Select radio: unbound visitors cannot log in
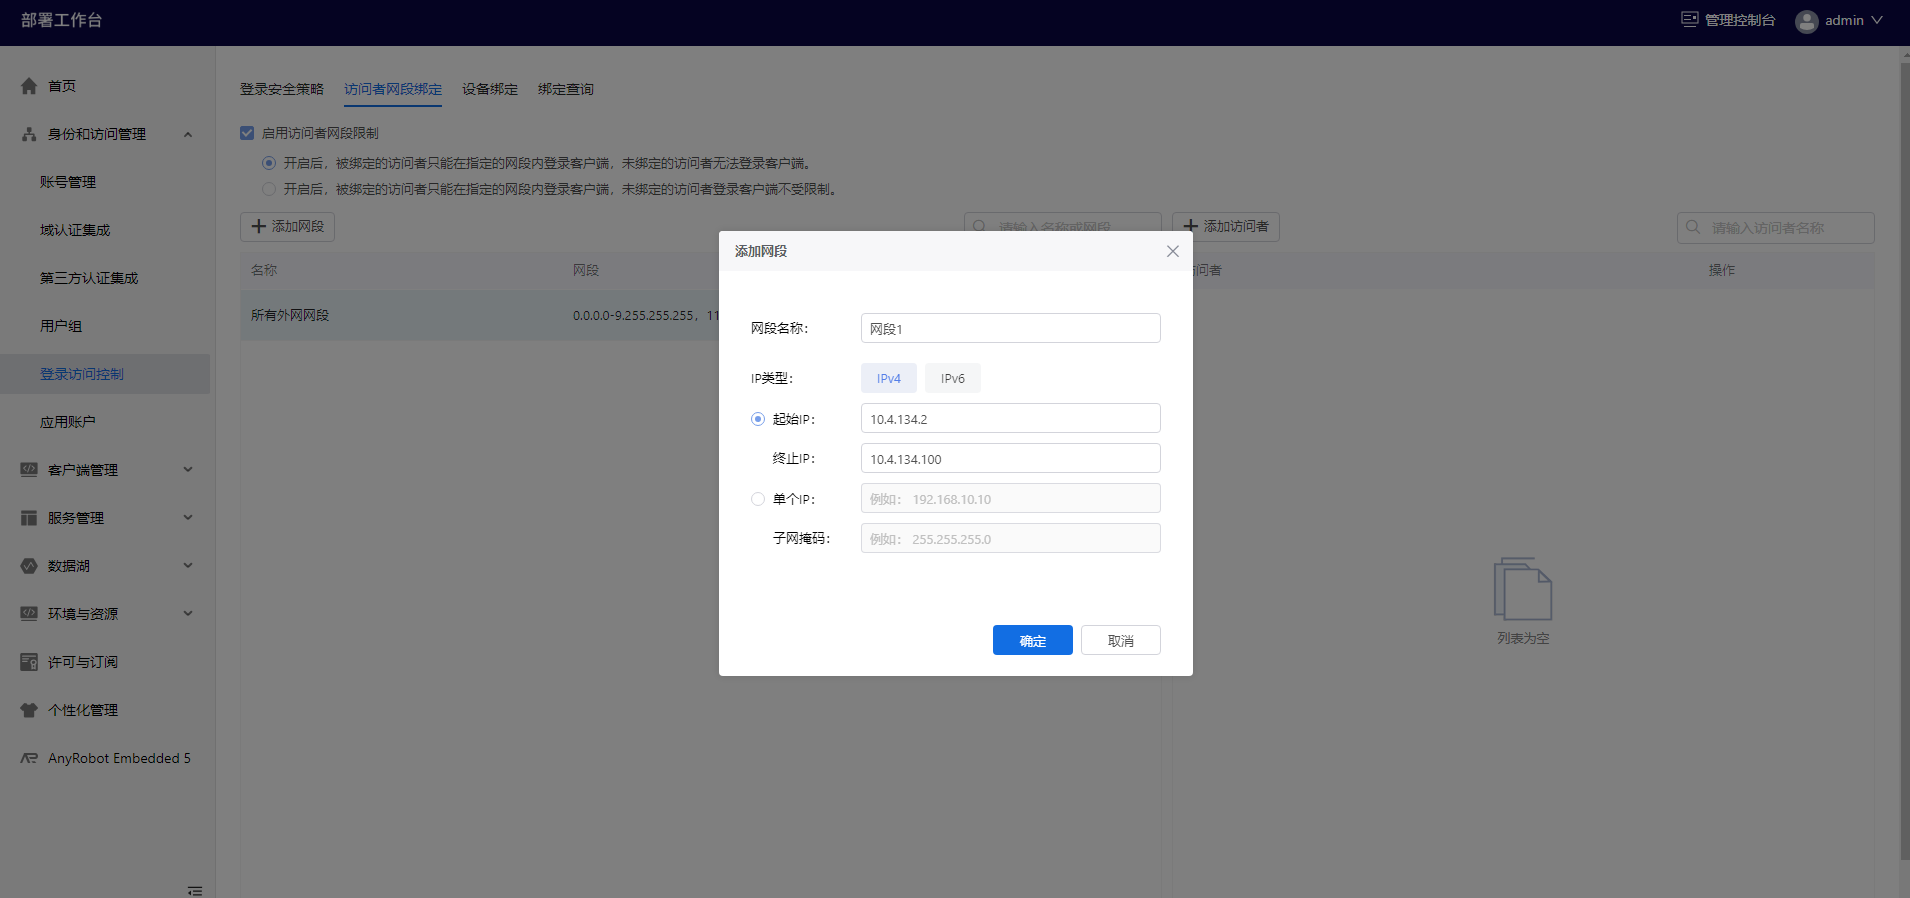The width and height of the screenshot is (1910, 898). [269, 163]
